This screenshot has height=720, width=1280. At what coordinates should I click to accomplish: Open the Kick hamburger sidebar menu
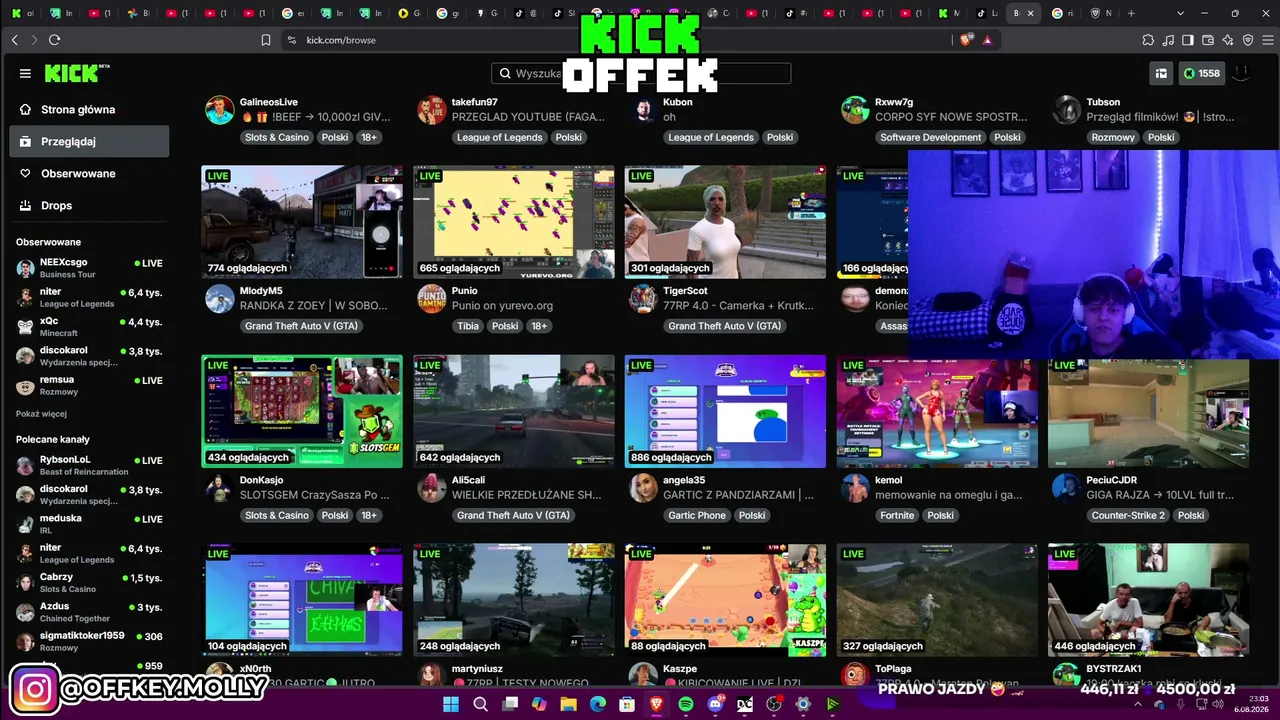(x=25, y=73)
